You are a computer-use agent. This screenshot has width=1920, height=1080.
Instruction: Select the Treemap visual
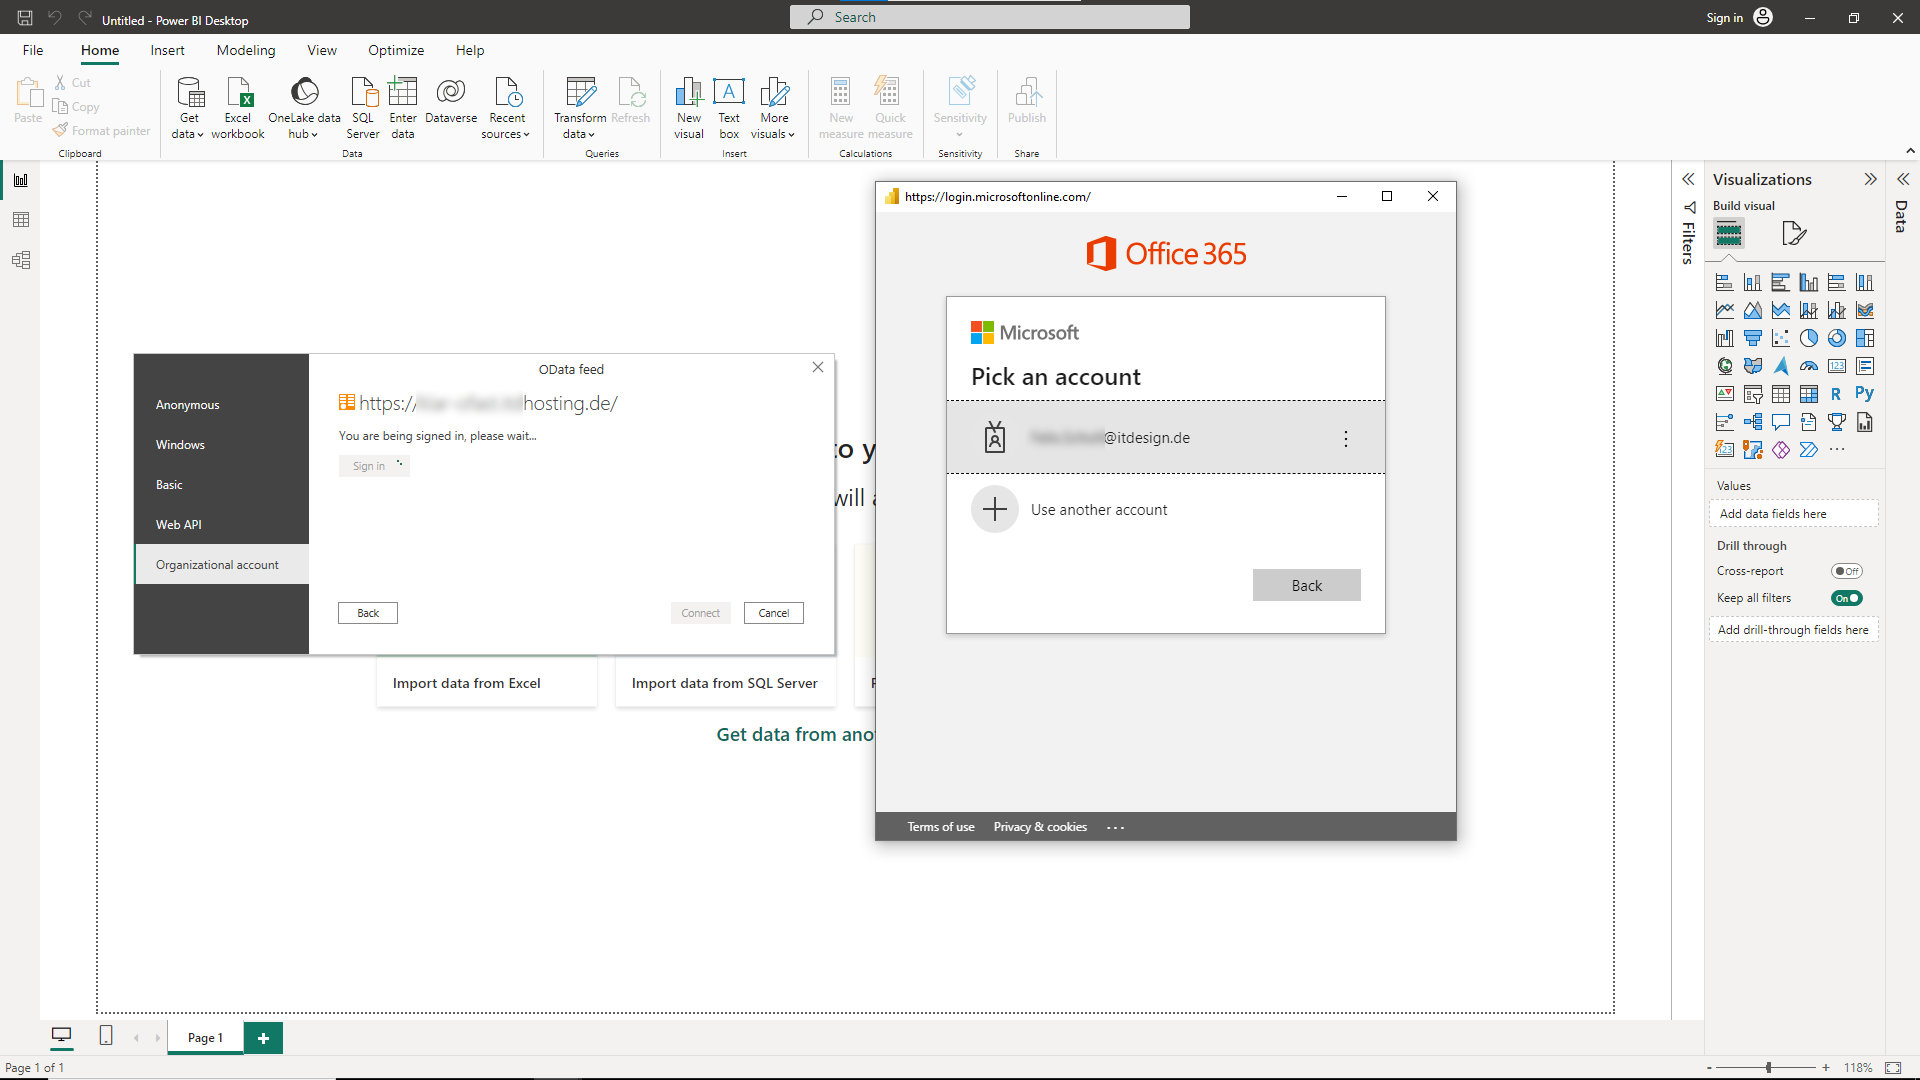[x=1865, y=339]
